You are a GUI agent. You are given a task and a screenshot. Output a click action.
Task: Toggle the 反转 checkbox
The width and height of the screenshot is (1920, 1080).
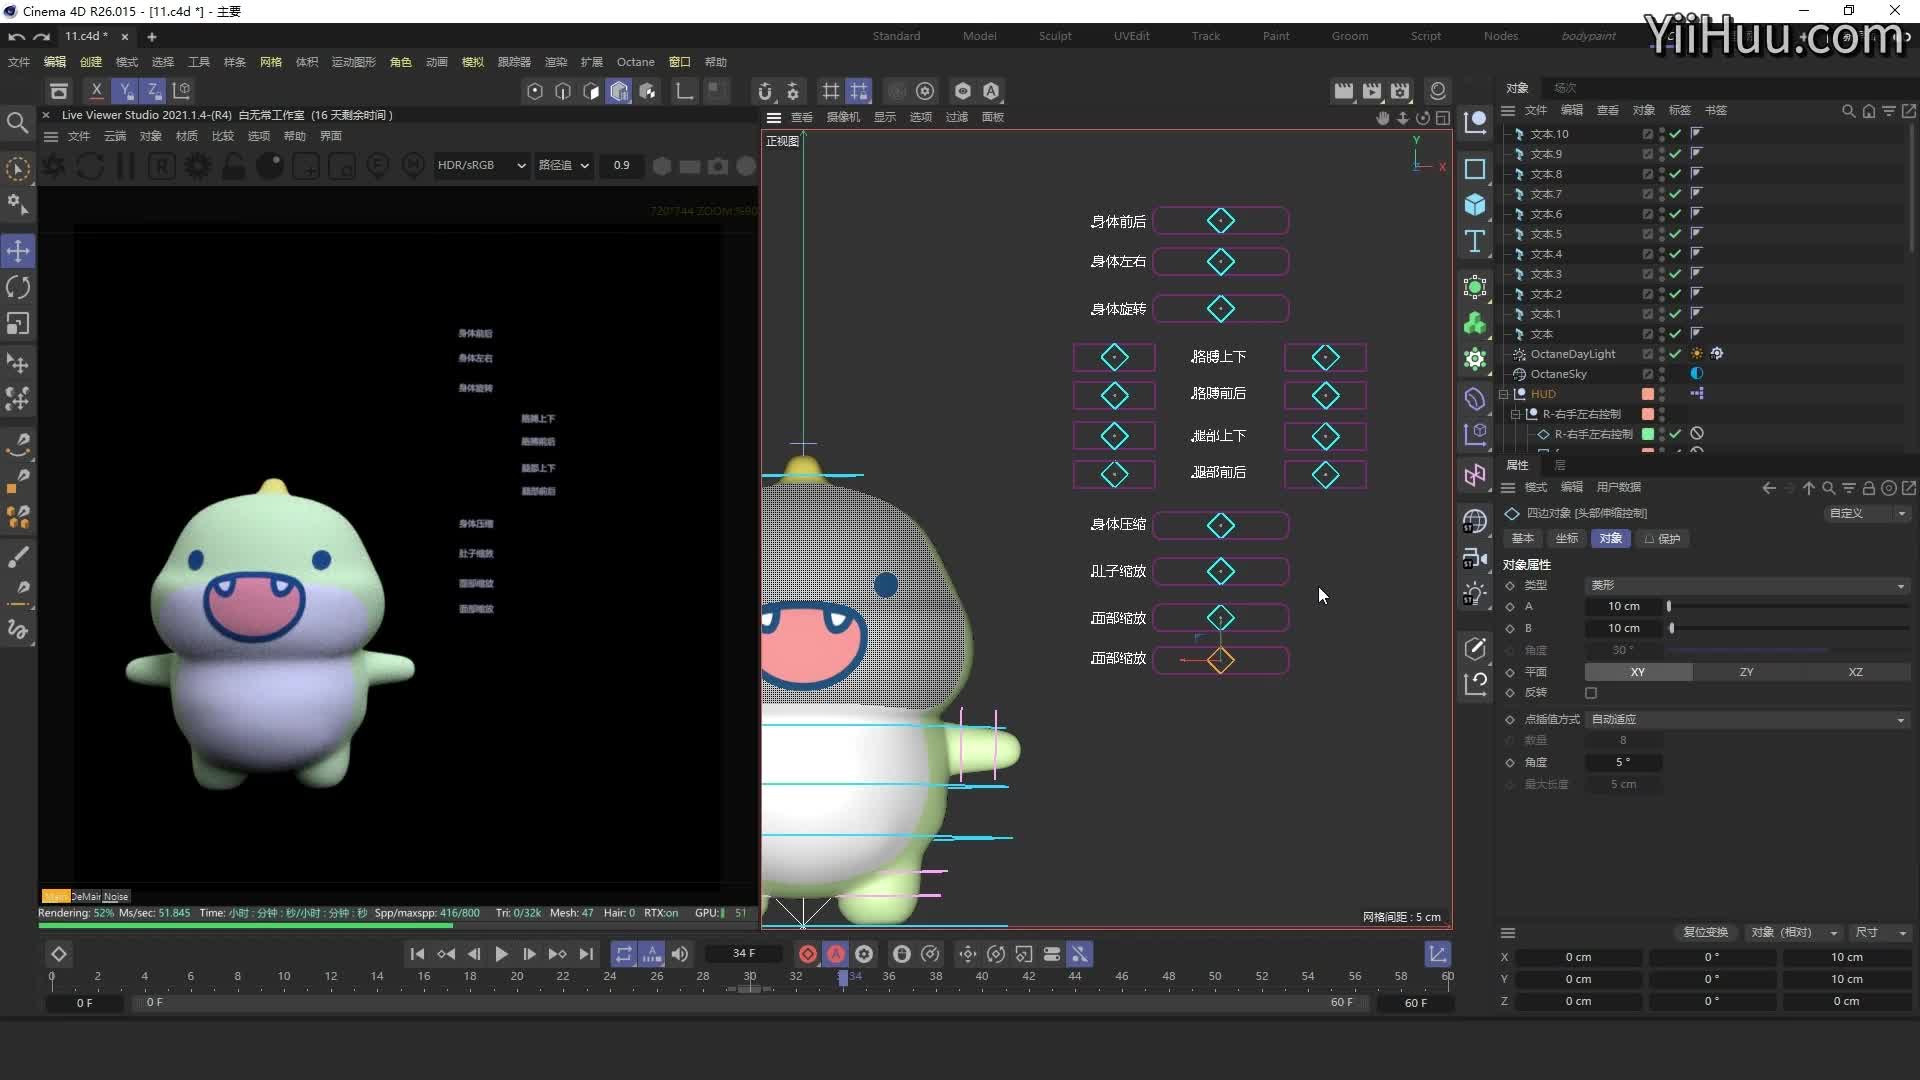pyautogui.click(x=1591, y=692)
